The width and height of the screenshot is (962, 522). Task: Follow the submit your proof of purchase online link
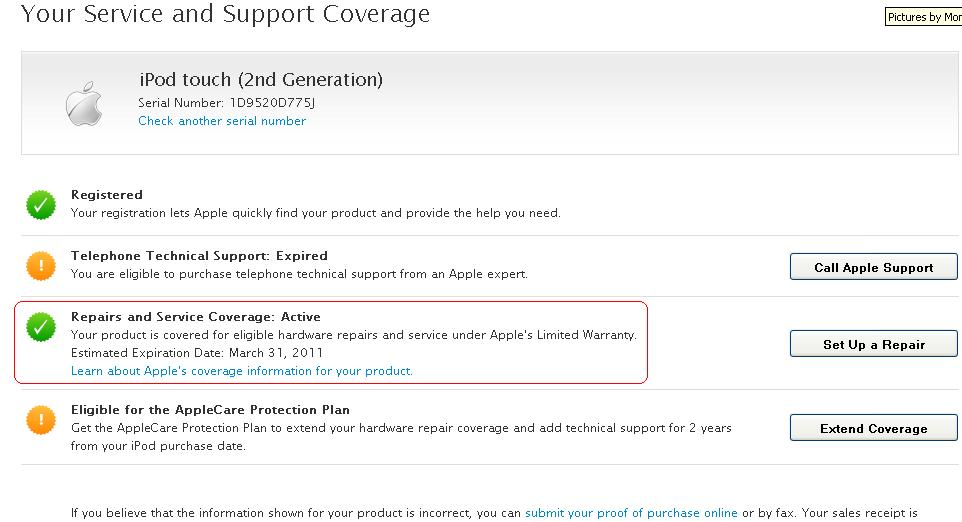[x=631, y=513]
